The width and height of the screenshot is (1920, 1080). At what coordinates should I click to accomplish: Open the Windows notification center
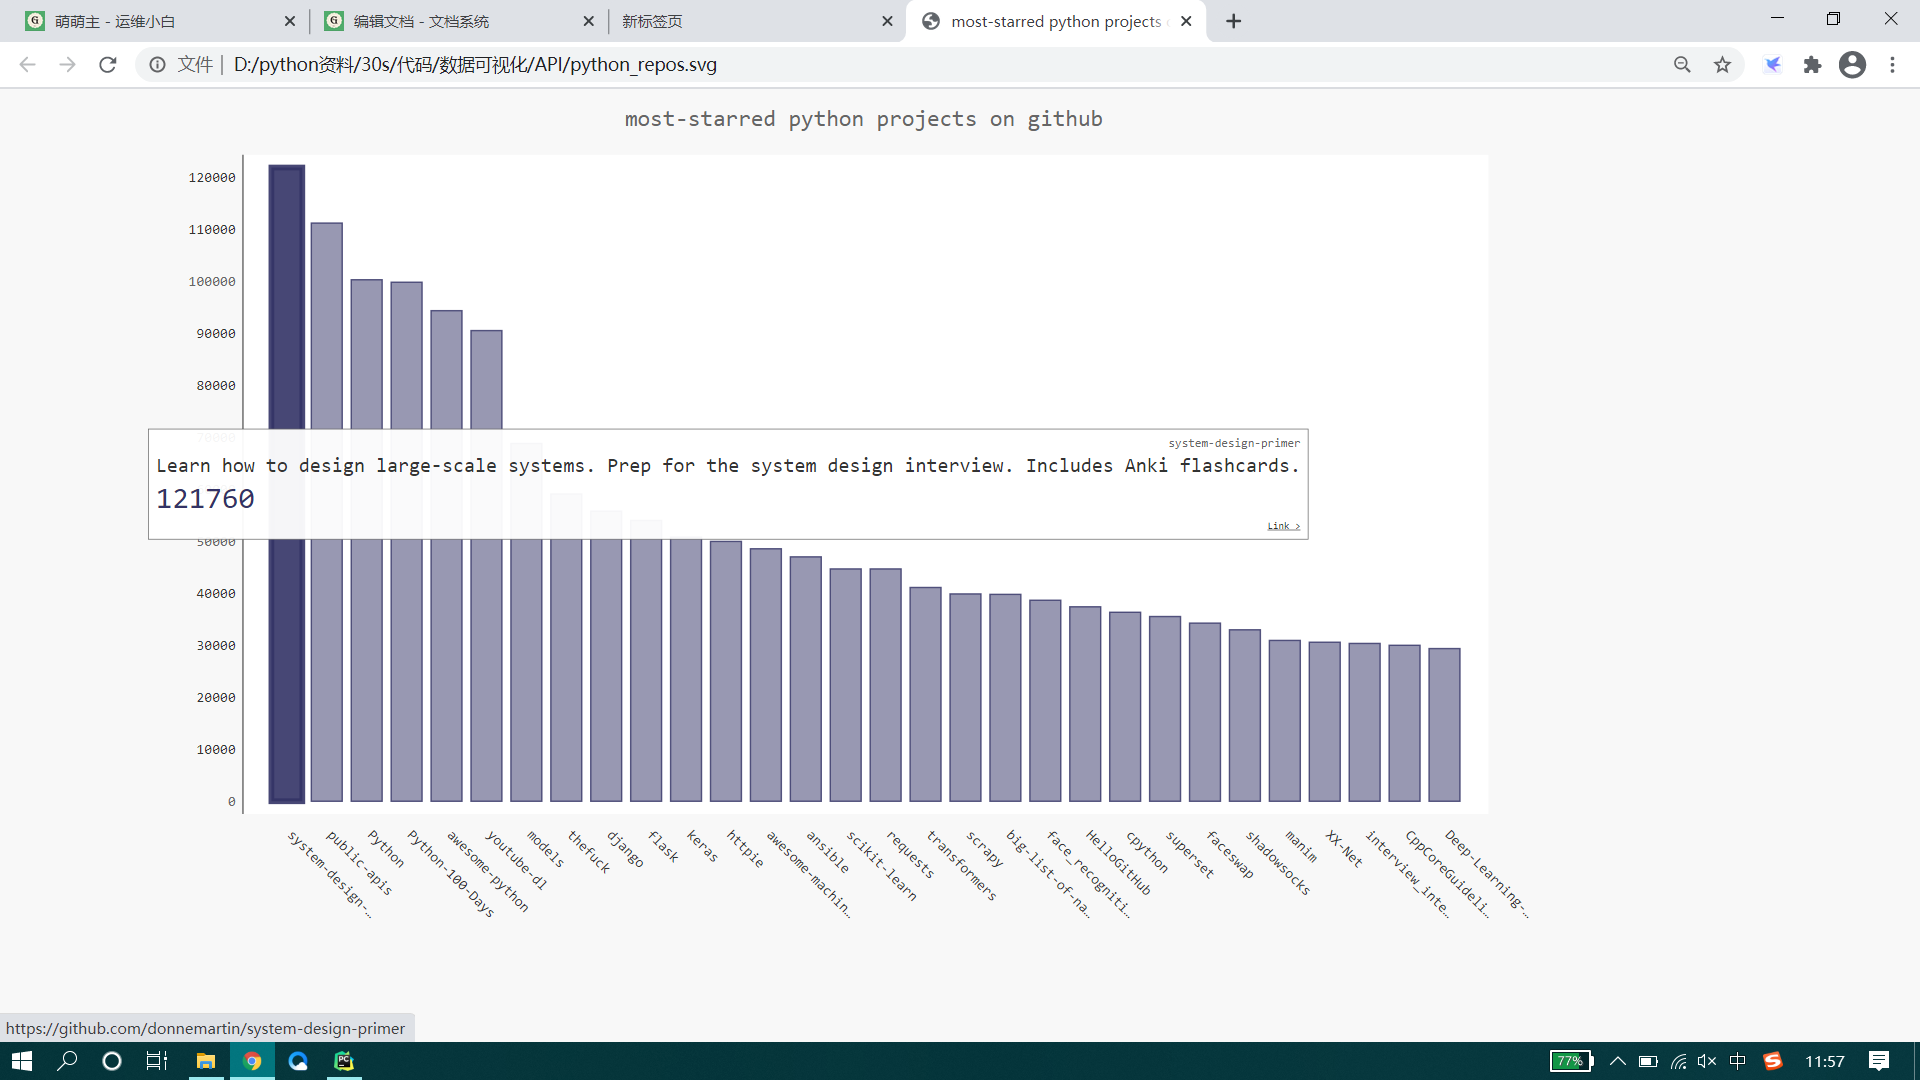tap(1879, 1061)
